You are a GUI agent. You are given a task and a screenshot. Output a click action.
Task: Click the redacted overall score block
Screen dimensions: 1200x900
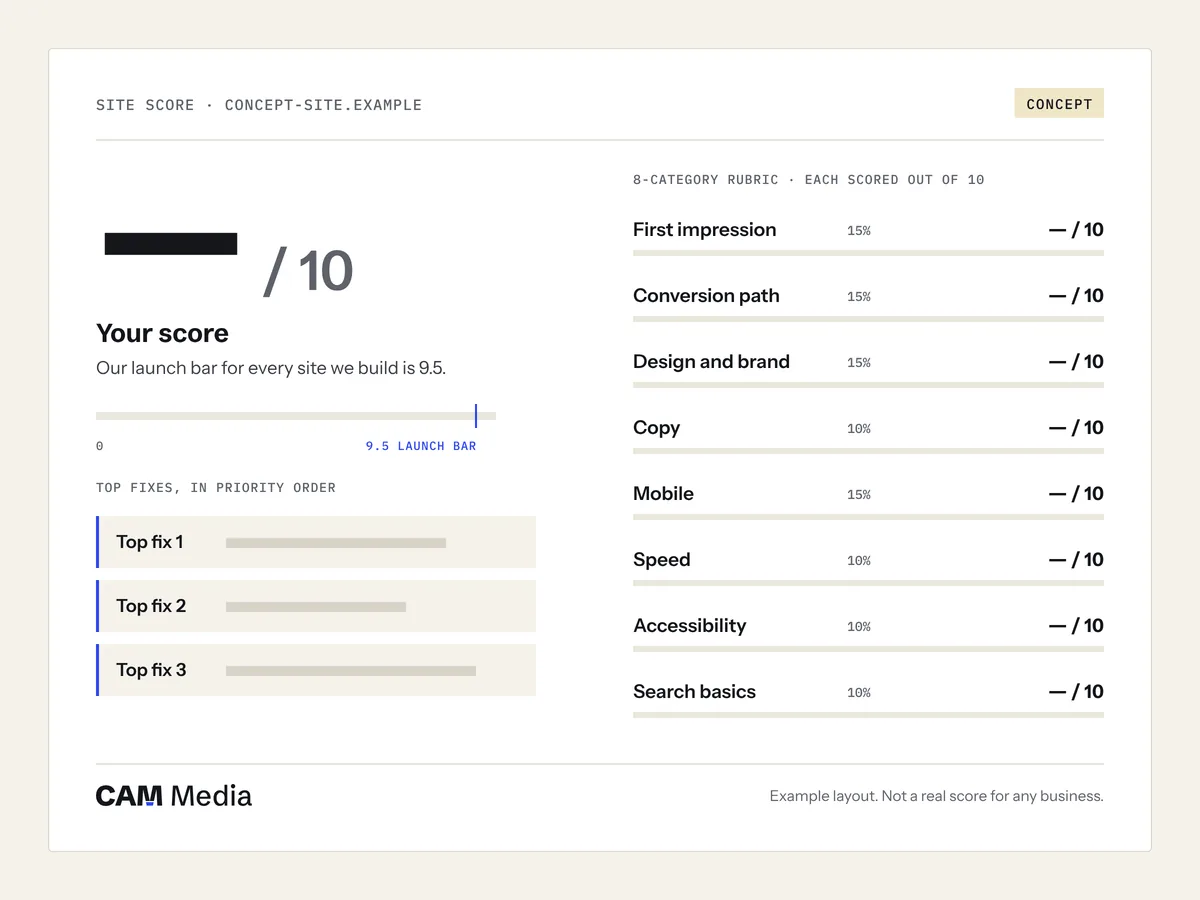pos(171,244)
